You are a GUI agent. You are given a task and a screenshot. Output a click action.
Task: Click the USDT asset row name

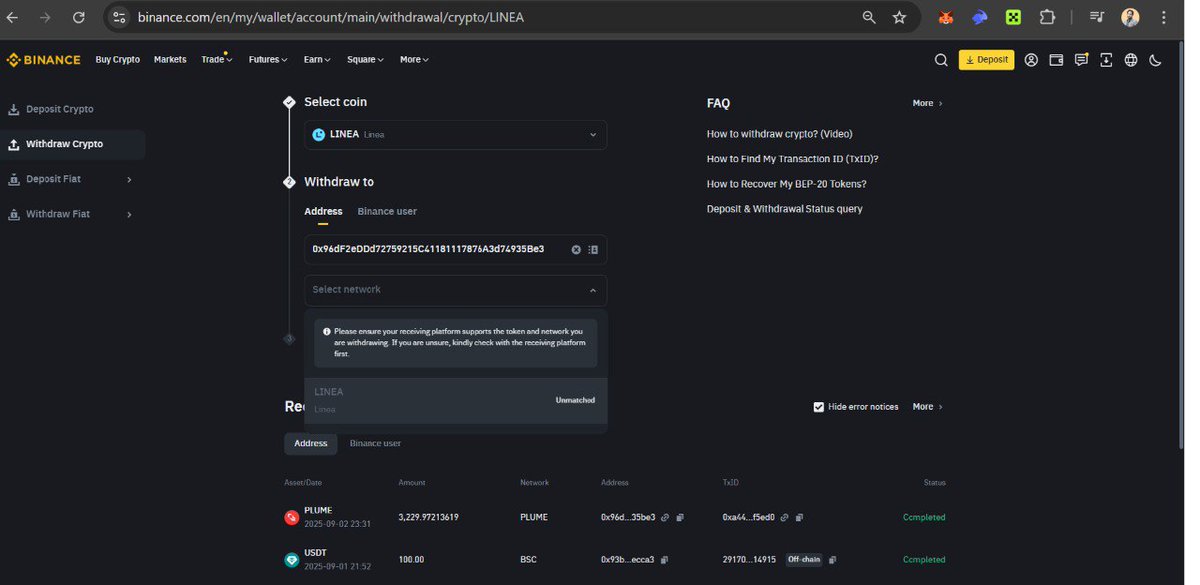coord(315,553)
